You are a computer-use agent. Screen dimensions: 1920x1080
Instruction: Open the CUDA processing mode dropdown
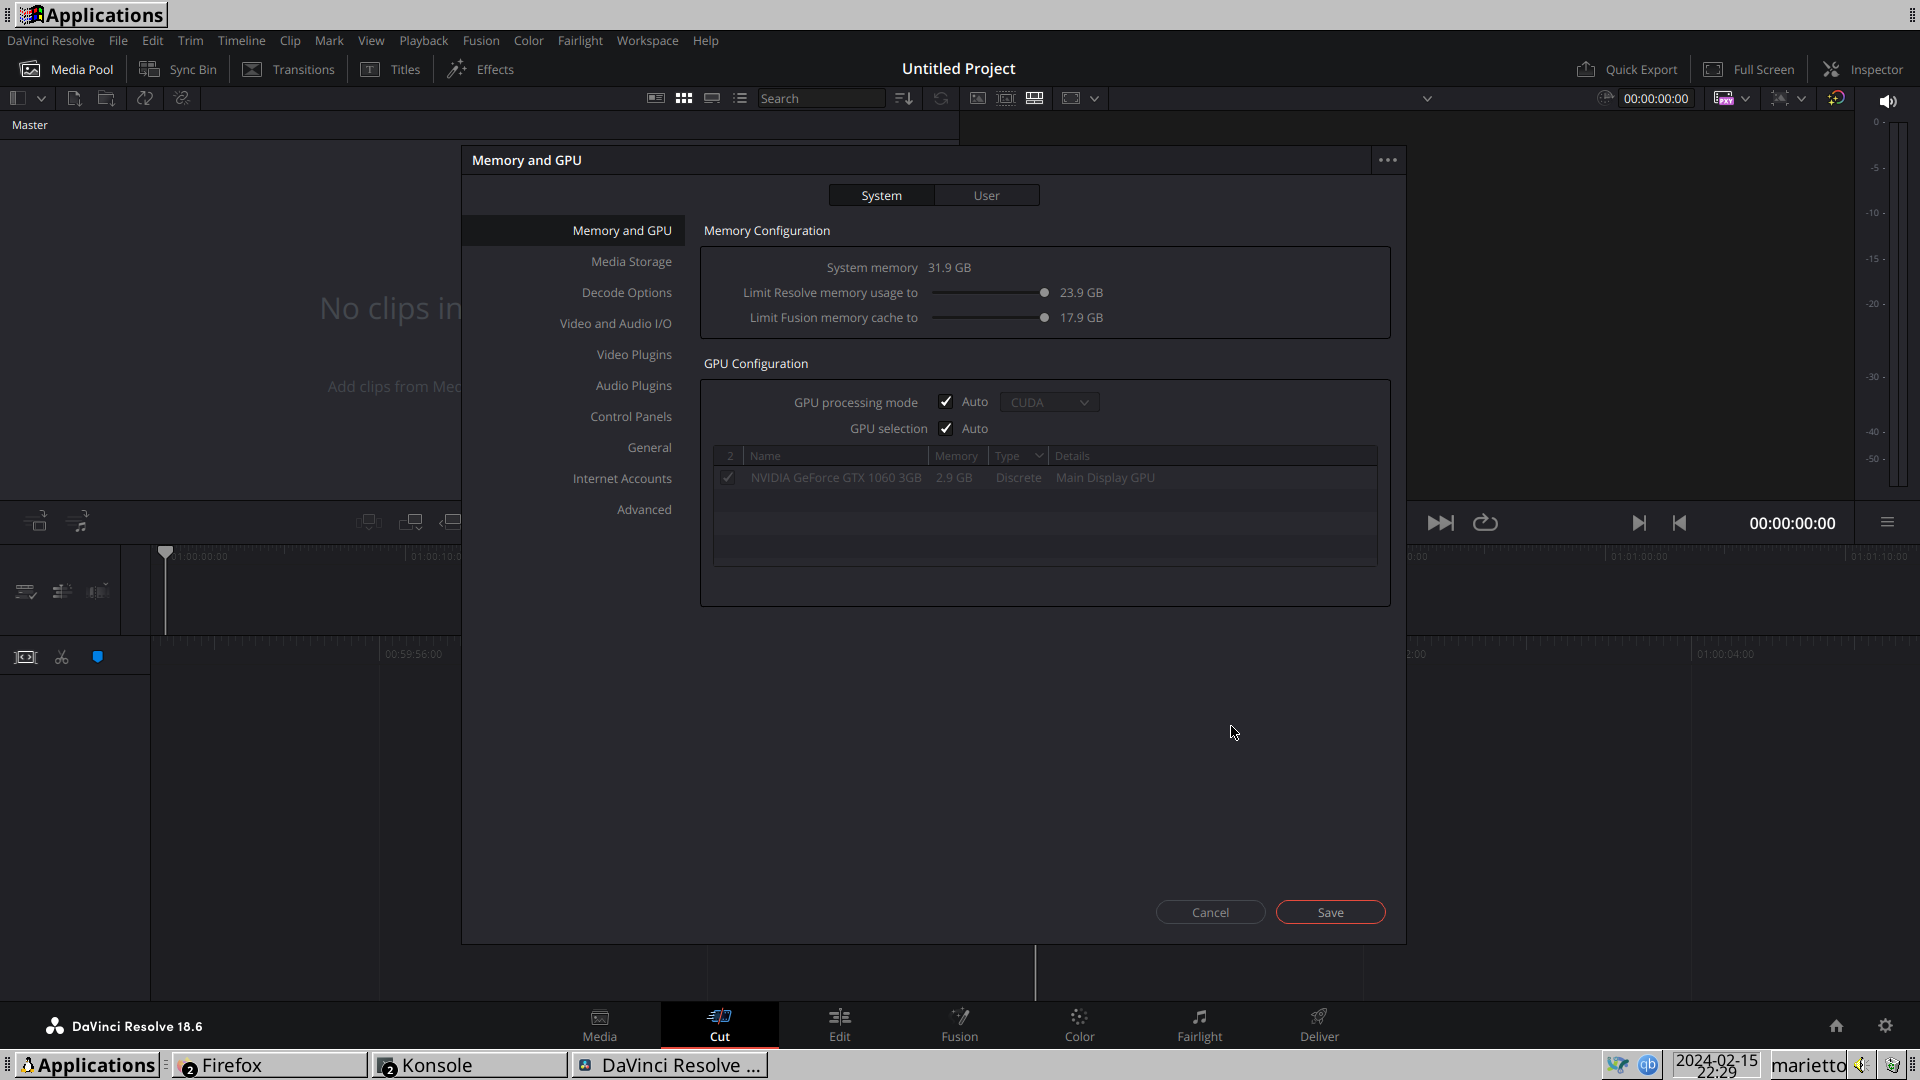tap(1049, 402)
